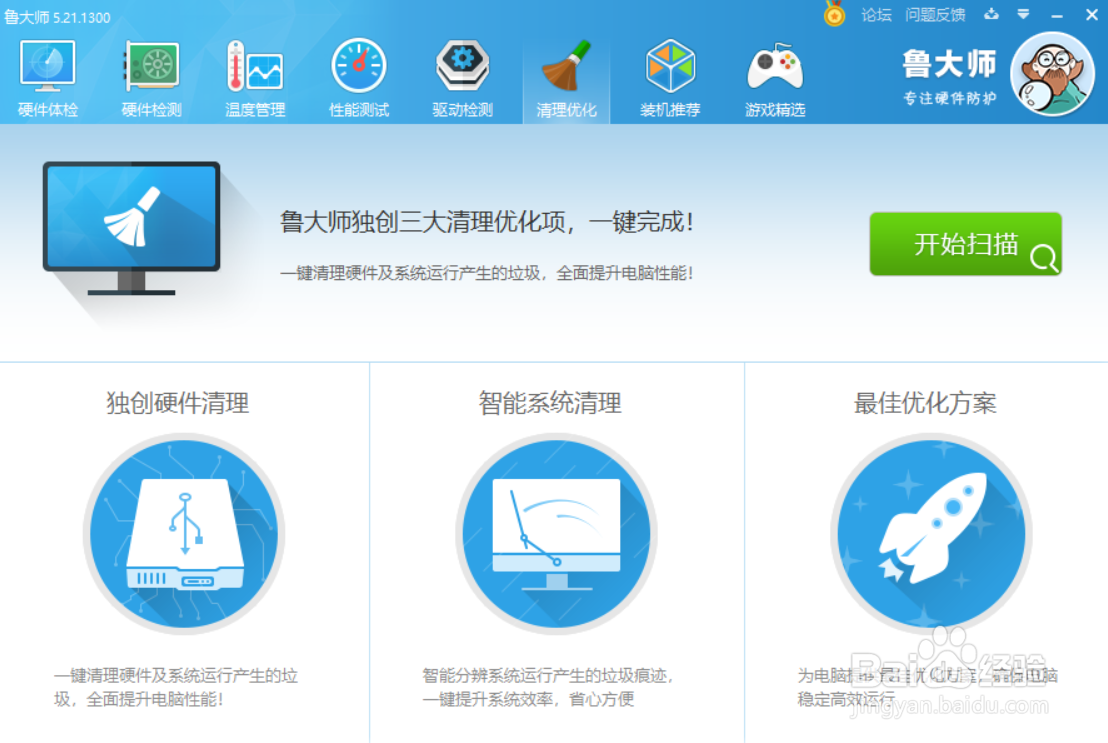Open the main menu dropdown arrow
The width and height of the screenshot is (1108, 743).
point(1023,14)
